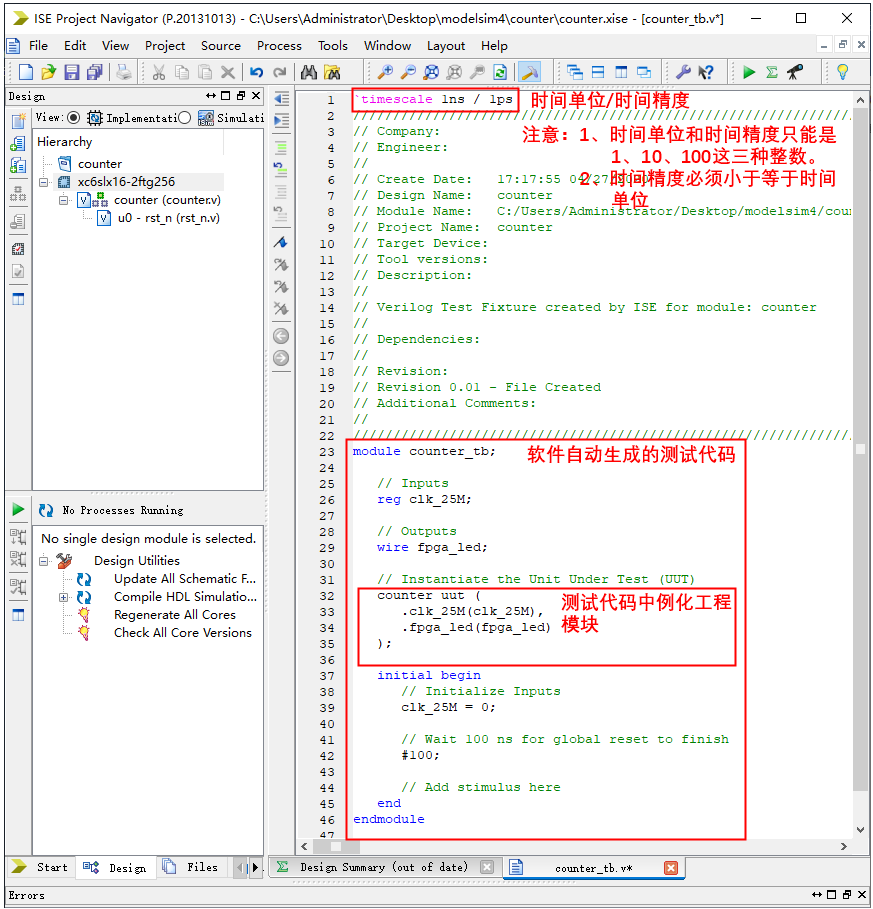Click the wrench settings toolbar icon
Viewport: 873px width, 909px height.
[x=684, y=72]
